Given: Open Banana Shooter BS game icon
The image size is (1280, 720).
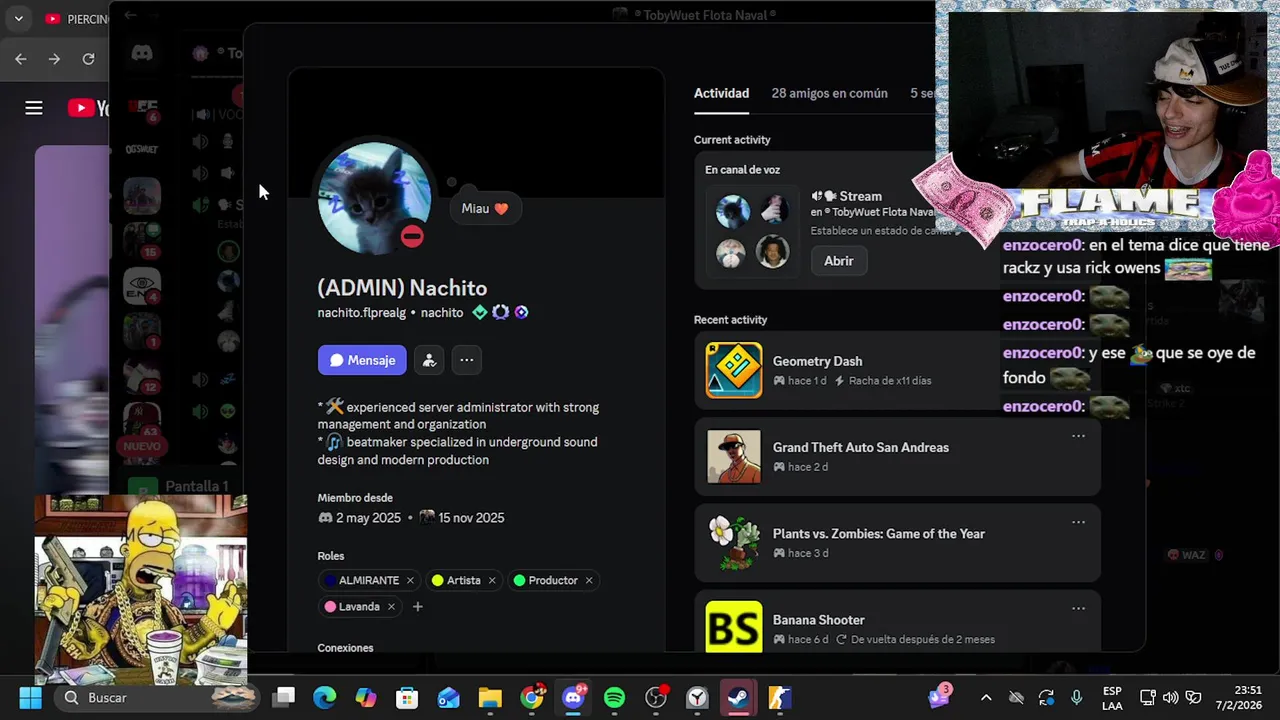Looking at the screenshot, I should 734,627.
